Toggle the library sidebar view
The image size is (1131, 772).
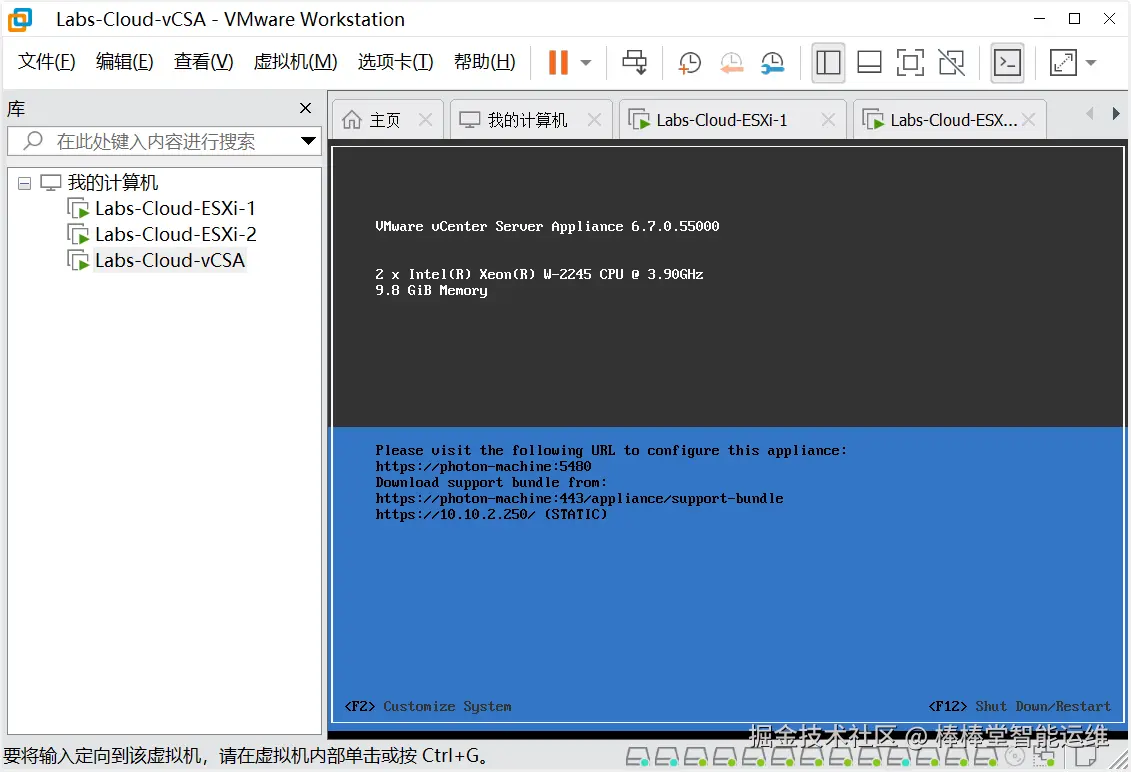[828, 63]
